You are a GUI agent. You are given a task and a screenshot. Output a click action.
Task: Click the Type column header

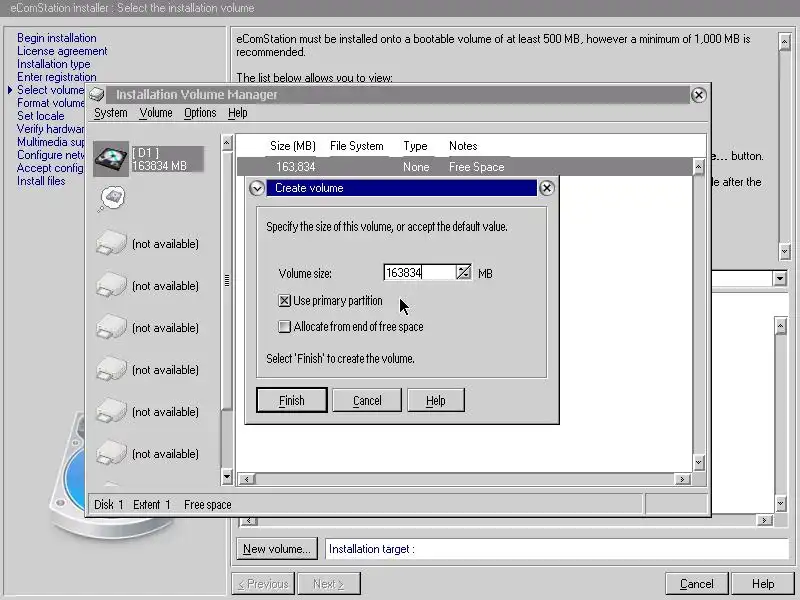click(x=415, y=146)
